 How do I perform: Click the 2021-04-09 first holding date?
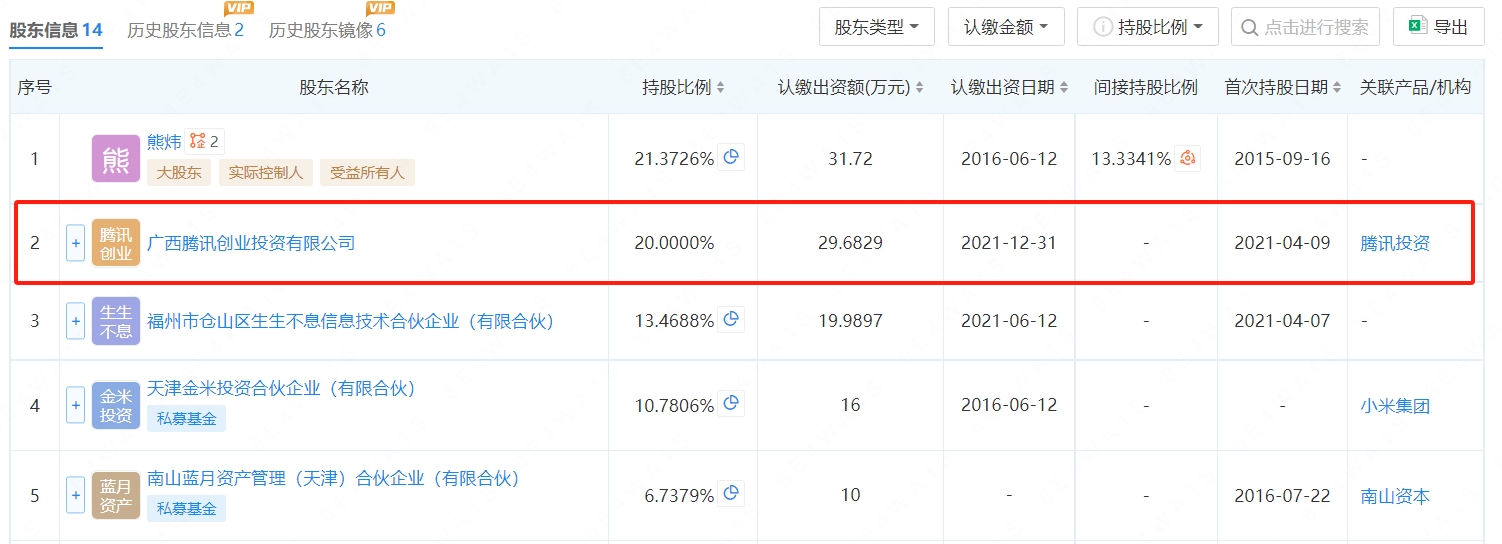point(1282,243)
